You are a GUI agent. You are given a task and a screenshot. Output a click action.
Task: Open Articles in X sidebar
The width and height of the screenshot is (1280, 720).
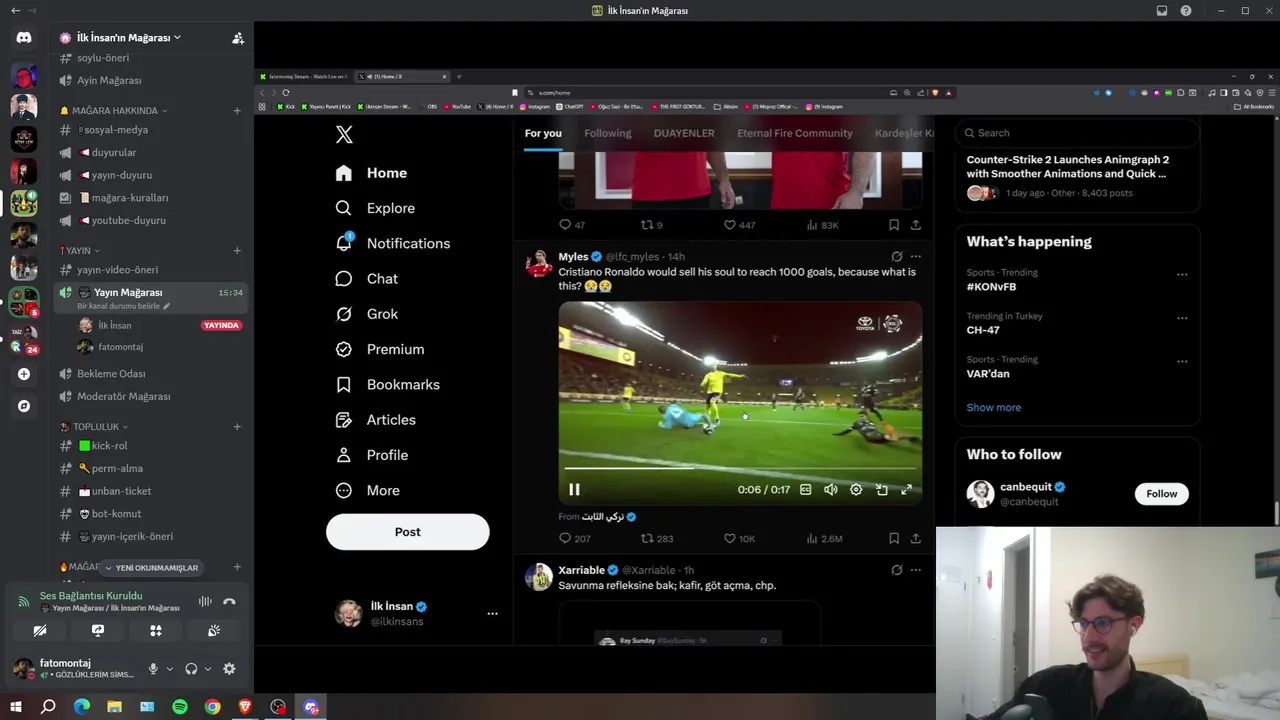pyautogui.click(x=376, y=420)
